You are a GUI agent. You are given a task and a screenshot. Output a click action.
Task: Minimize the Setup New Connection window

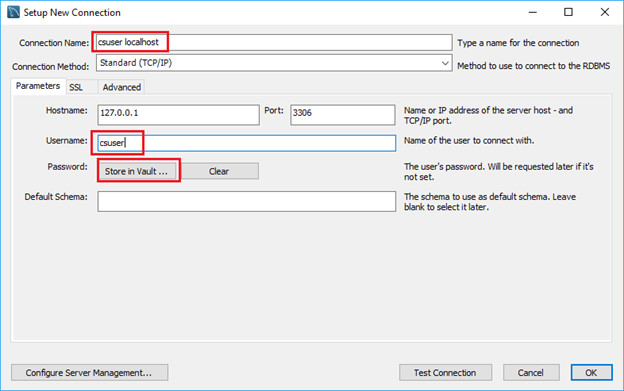tap(532, 12)
